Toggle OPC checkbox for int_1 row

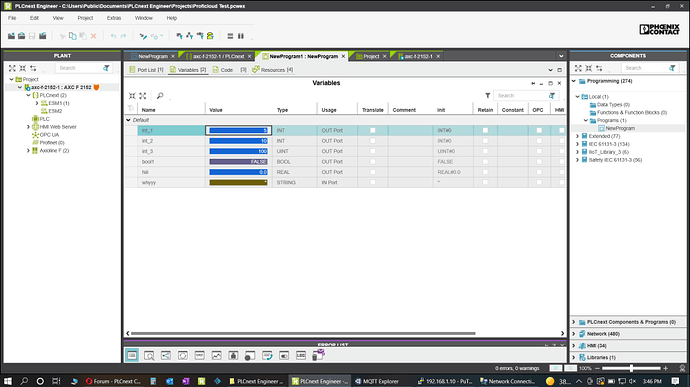[x=539, y=130]
